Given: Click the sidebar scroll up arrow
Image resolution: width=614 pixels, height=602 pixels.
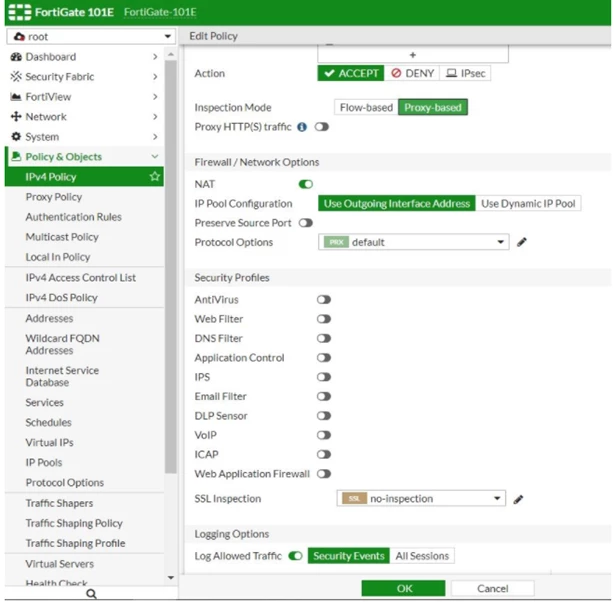Looking at the screenshot, I should [171, 54].
